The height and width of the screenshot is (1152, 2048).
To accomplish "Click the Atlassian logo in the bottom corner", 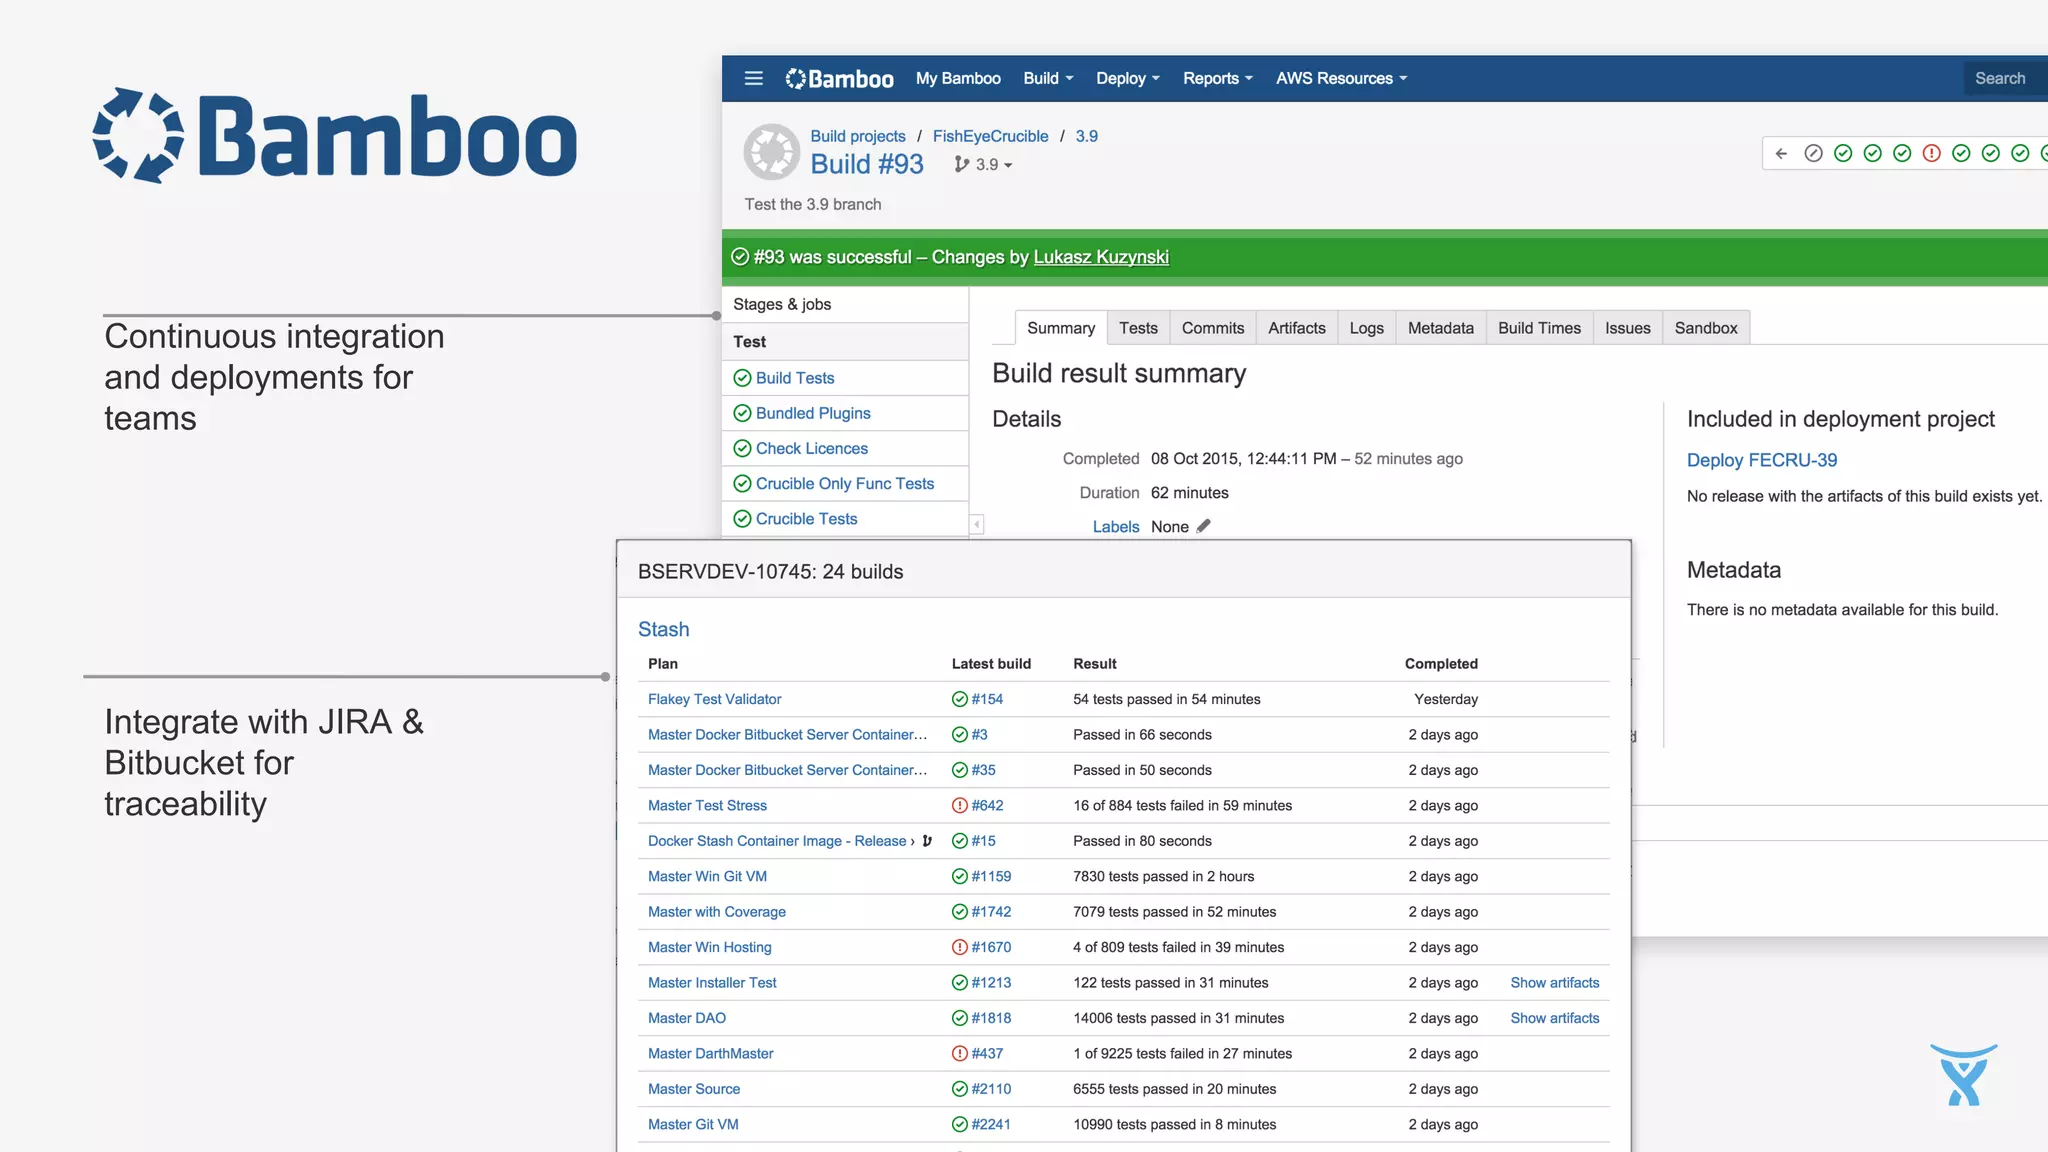I will pyautogui.click(x=1964, y=1075).
